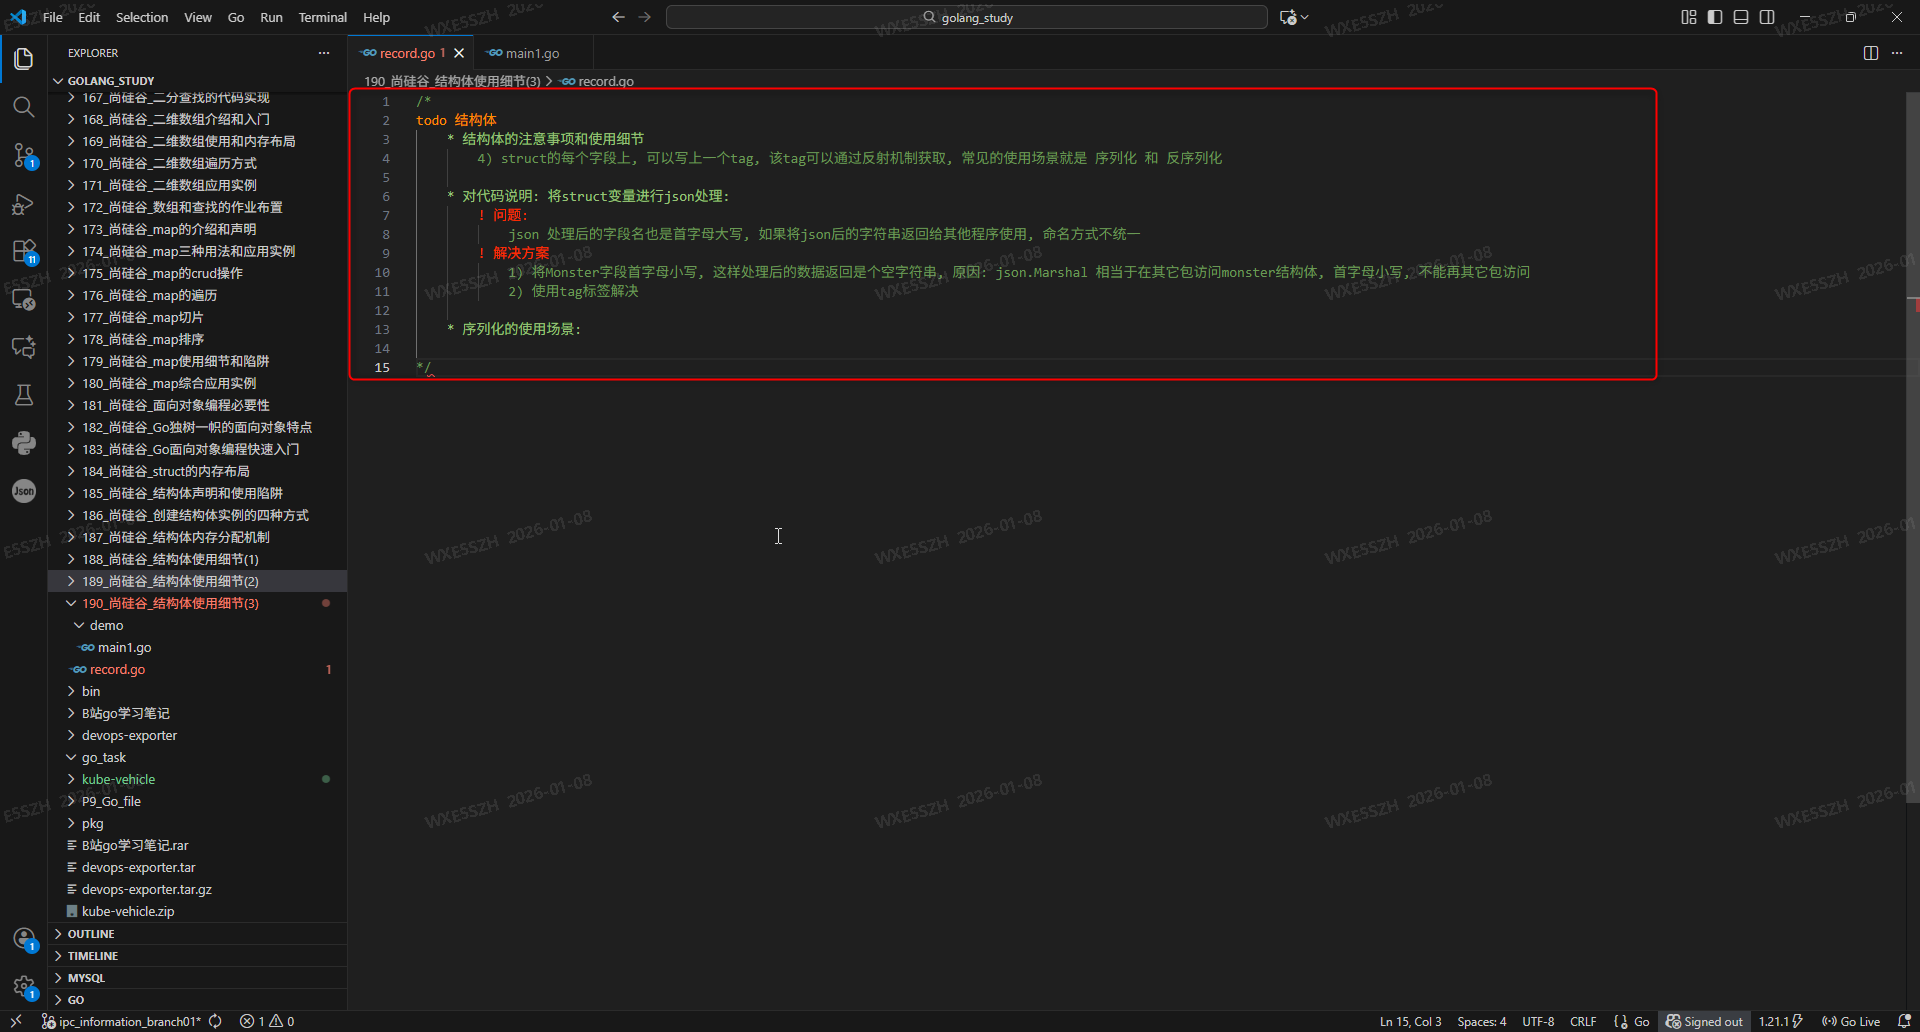Choose the Go version 1.21.1

tap(1781, 1021)
